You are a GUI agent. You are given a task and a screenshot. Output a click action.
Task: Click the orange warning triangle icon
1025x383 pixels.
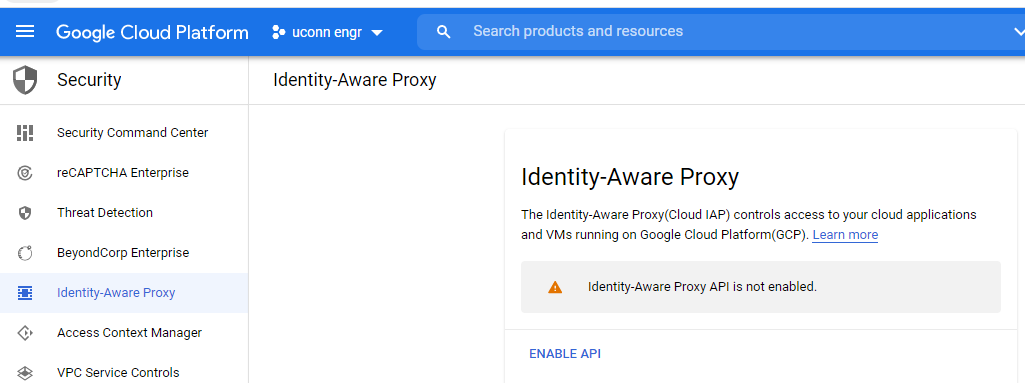coord(555,287)
